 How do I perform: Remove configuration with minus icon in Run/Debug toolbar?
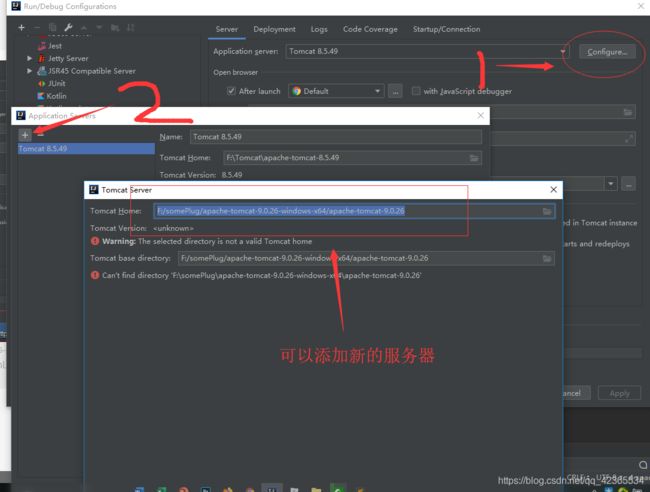pyautogui.click(x=37, y=28)
